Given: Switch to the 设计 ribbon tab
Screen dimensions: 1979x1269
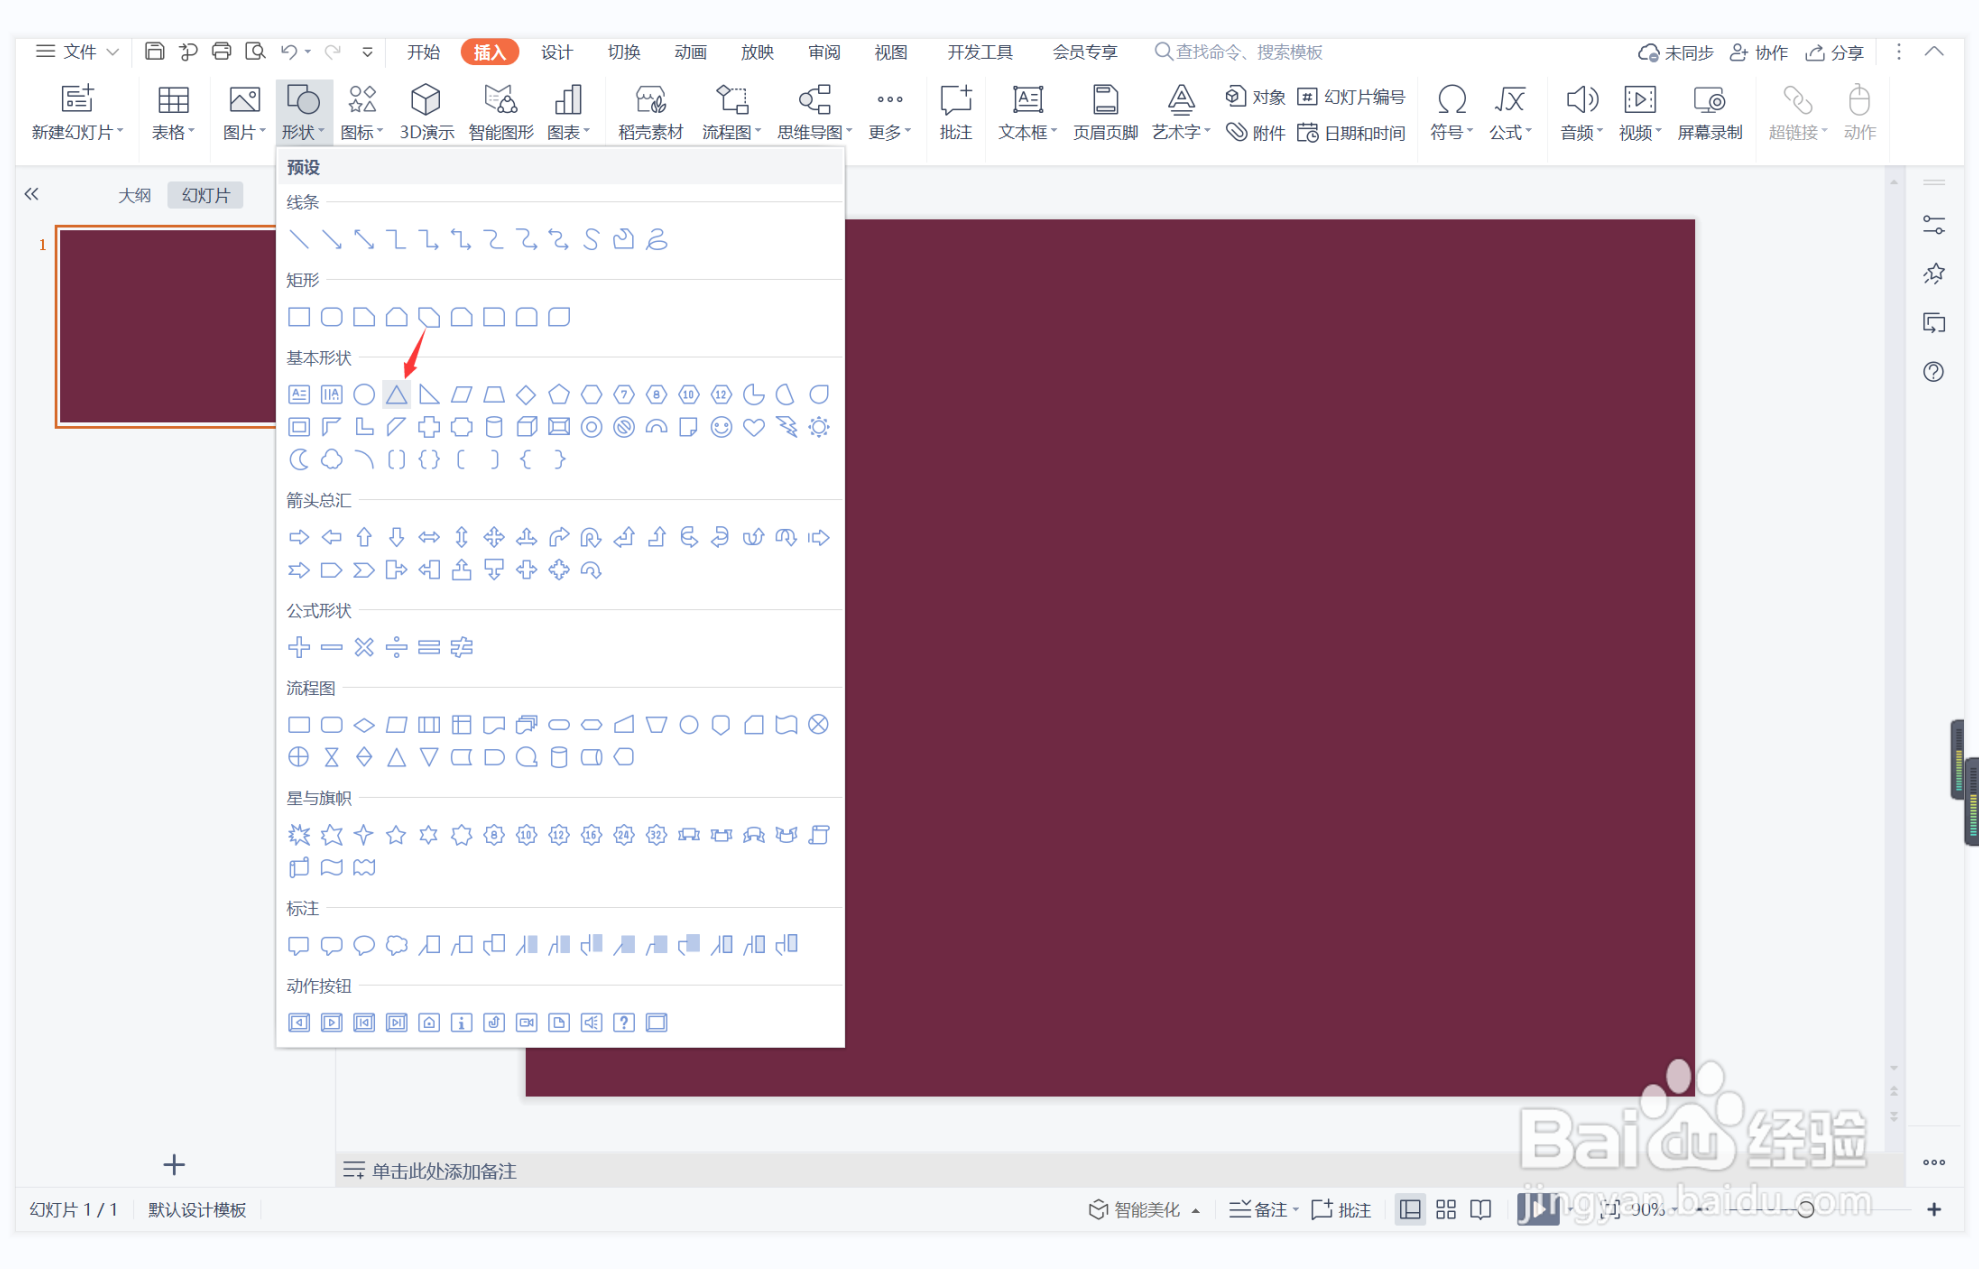Looking at the screenshot, I should coord(556,52).
